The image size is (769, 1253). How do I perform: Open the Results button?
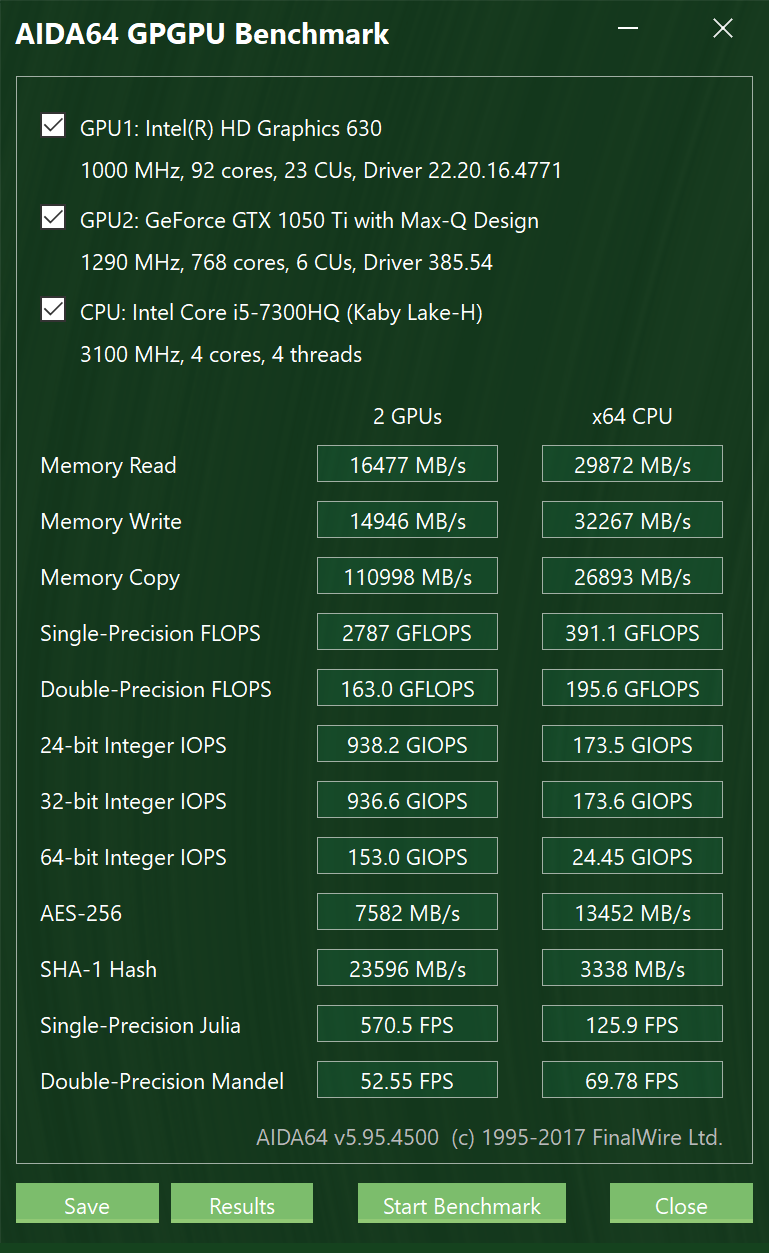point(242,1205)
